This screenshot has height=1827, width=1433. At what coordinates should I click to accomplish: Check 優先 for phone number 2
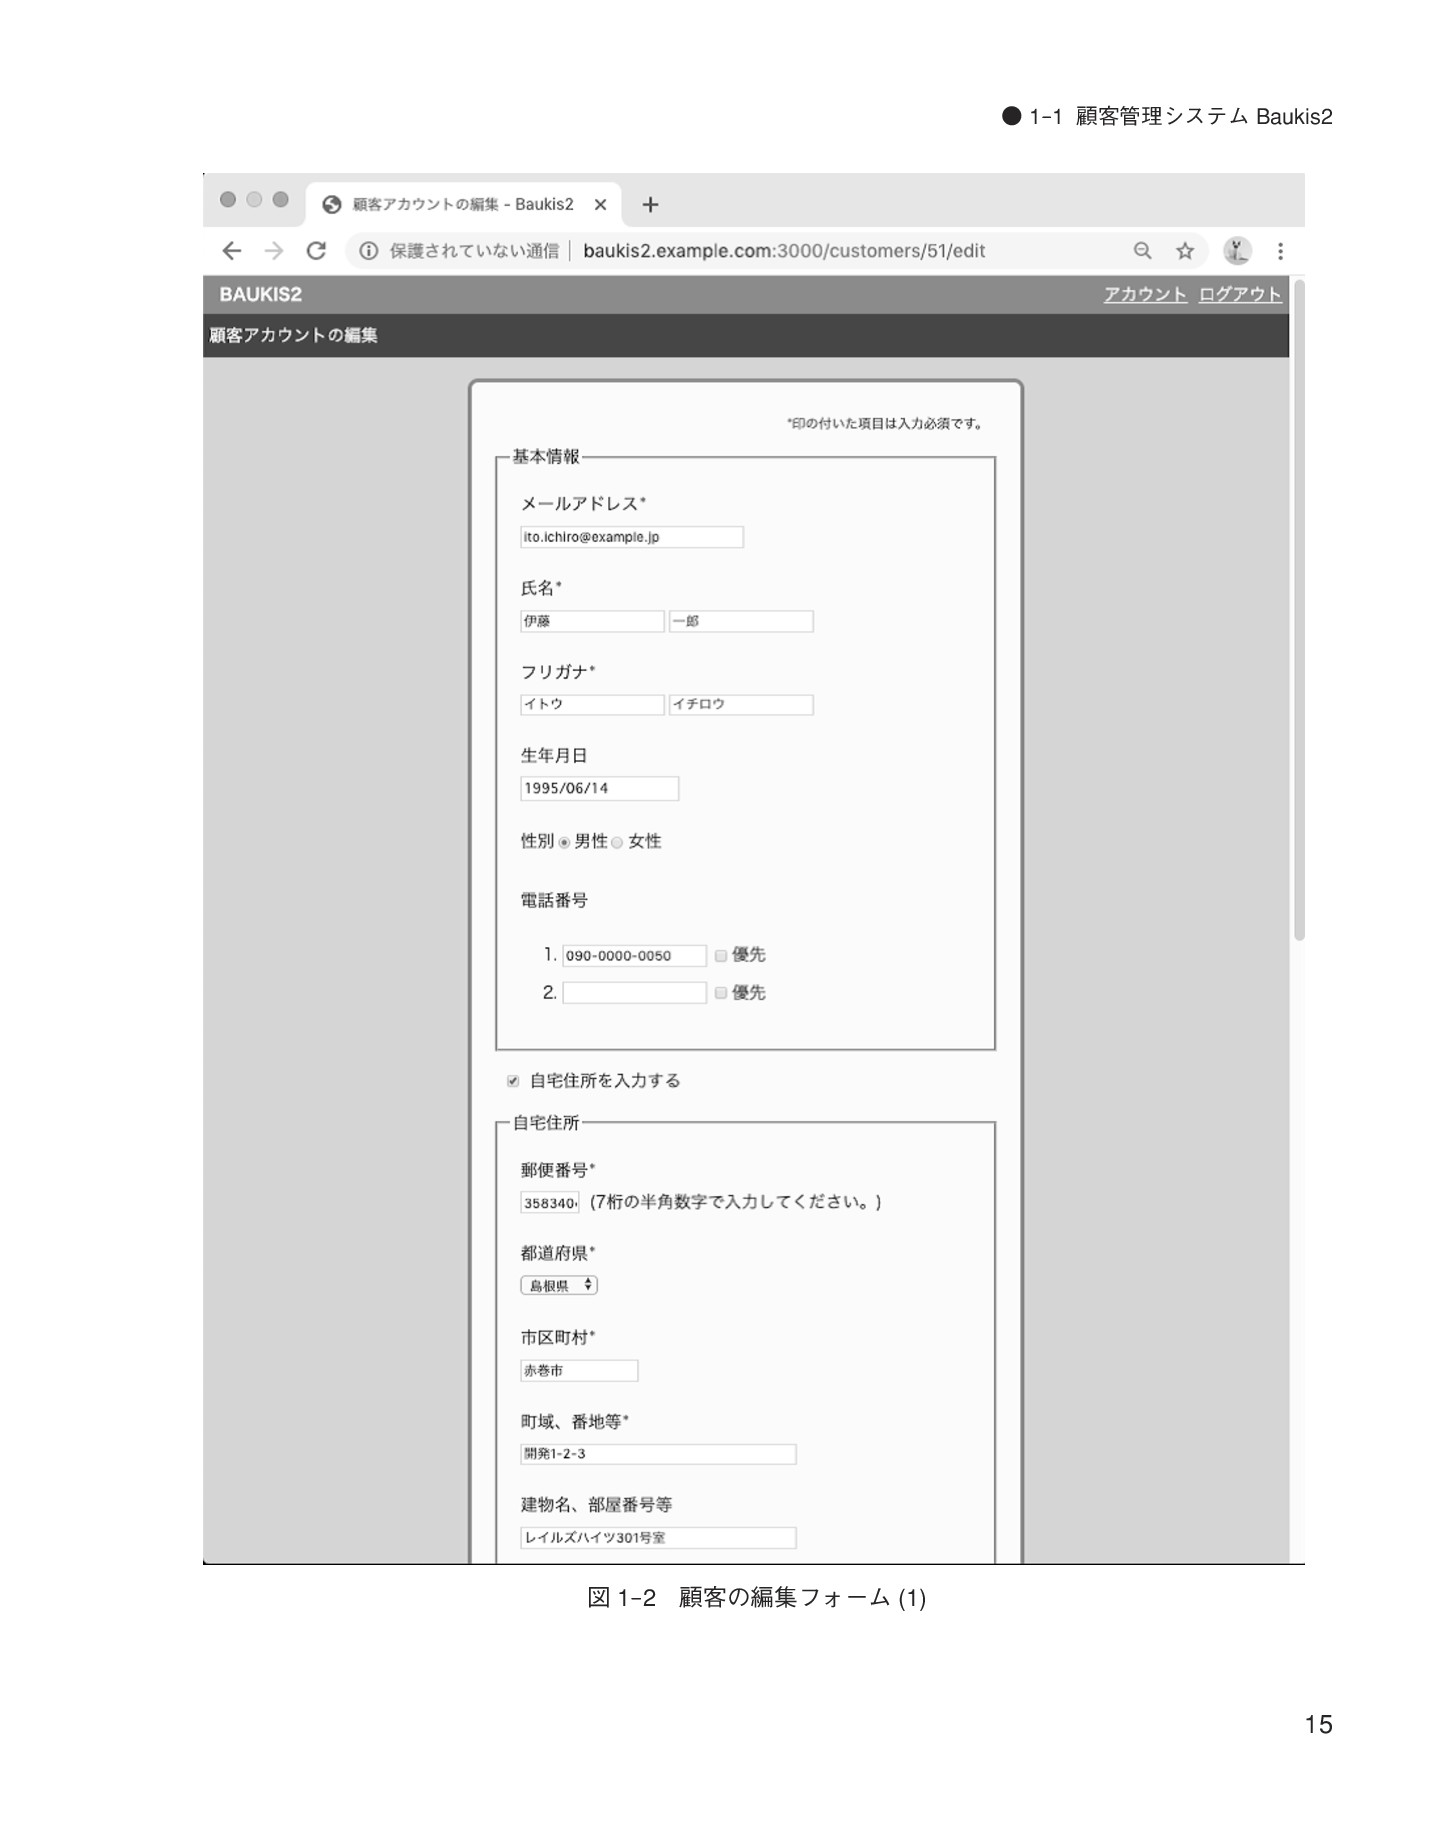(x=720, y=993)
